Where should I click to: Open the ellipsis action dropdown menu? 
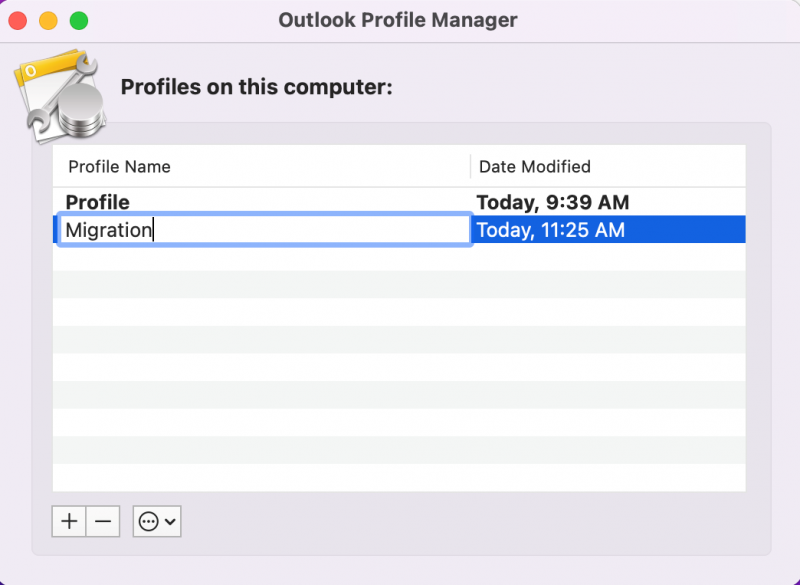click(x=157, y=521)
